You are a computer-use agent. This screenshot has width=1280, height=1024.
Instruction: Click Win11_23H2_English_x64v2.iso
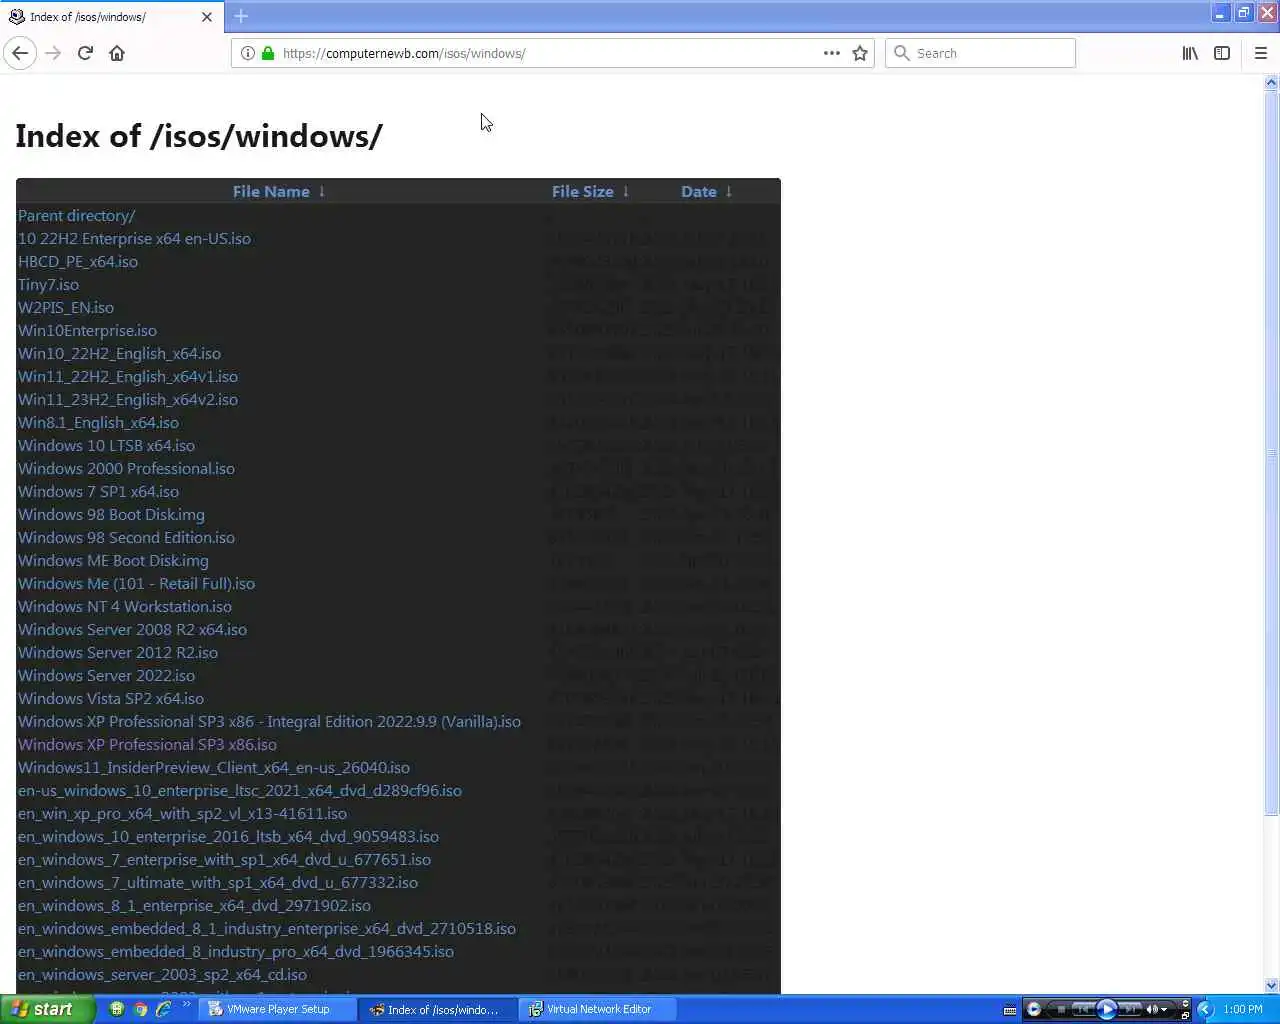click(x=128, y=399)
